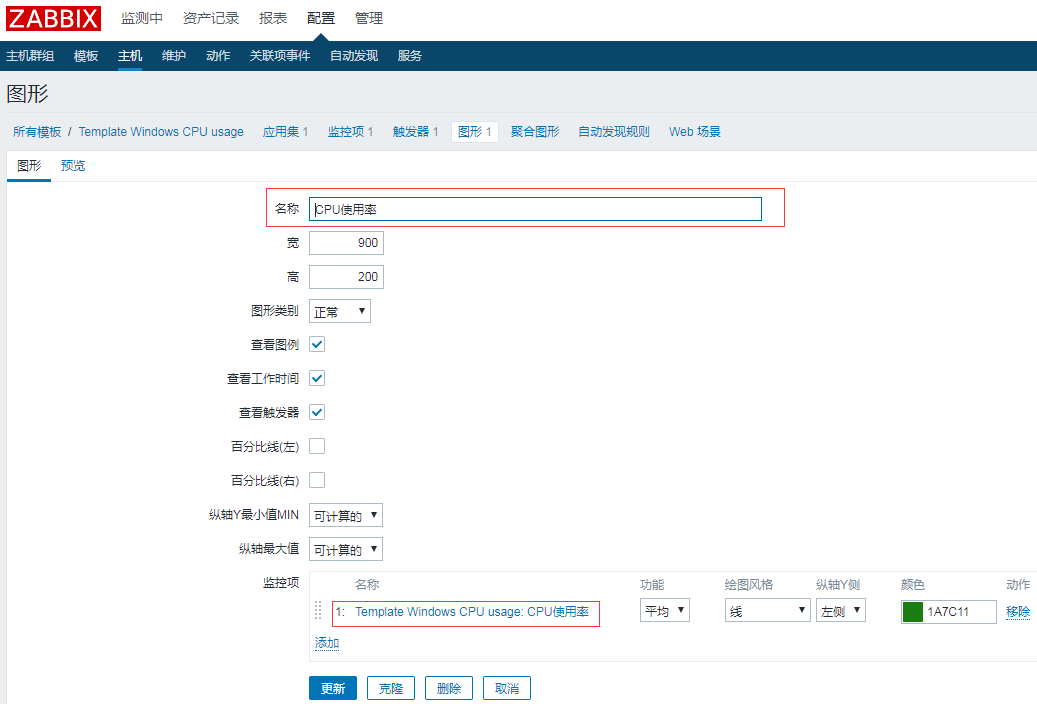1037x704 pixels.
Task: Click the 名称 input field
Action: [535, 209]
